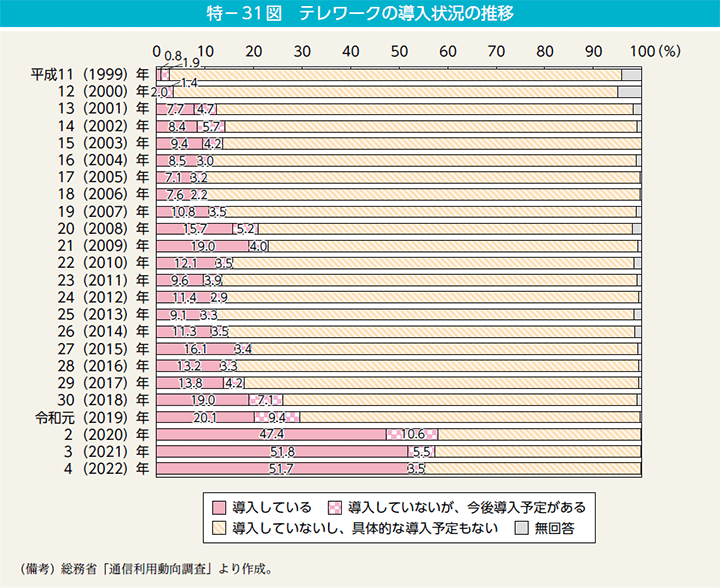Click the axis label '100 (%)'
Screen dimensions: 720x588
[x=655, y=51]
